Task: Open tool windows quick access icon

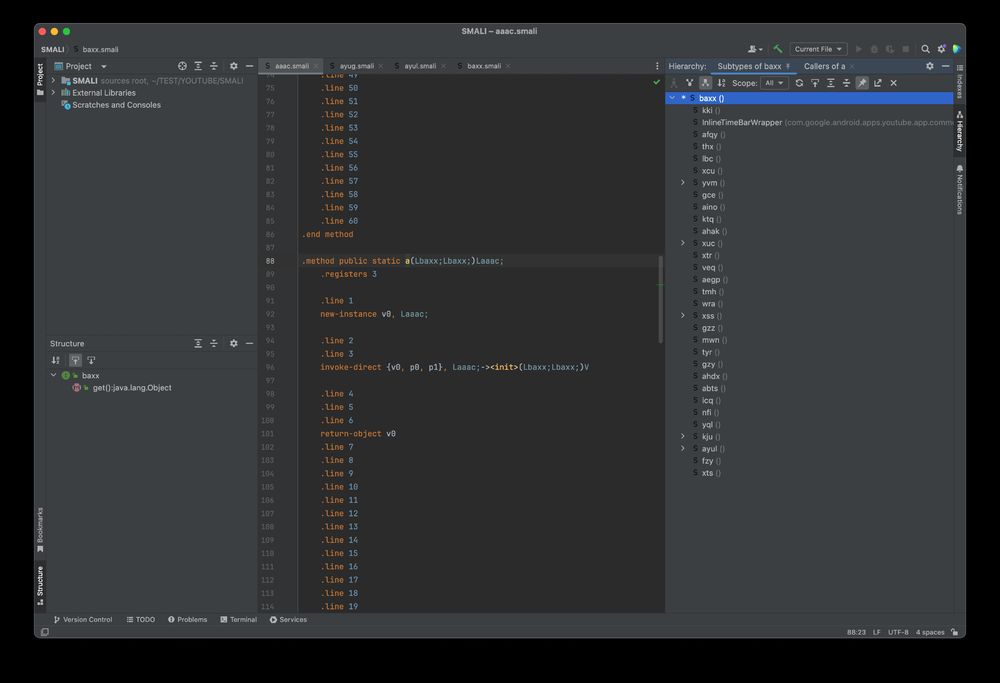Action: point(45,632)
